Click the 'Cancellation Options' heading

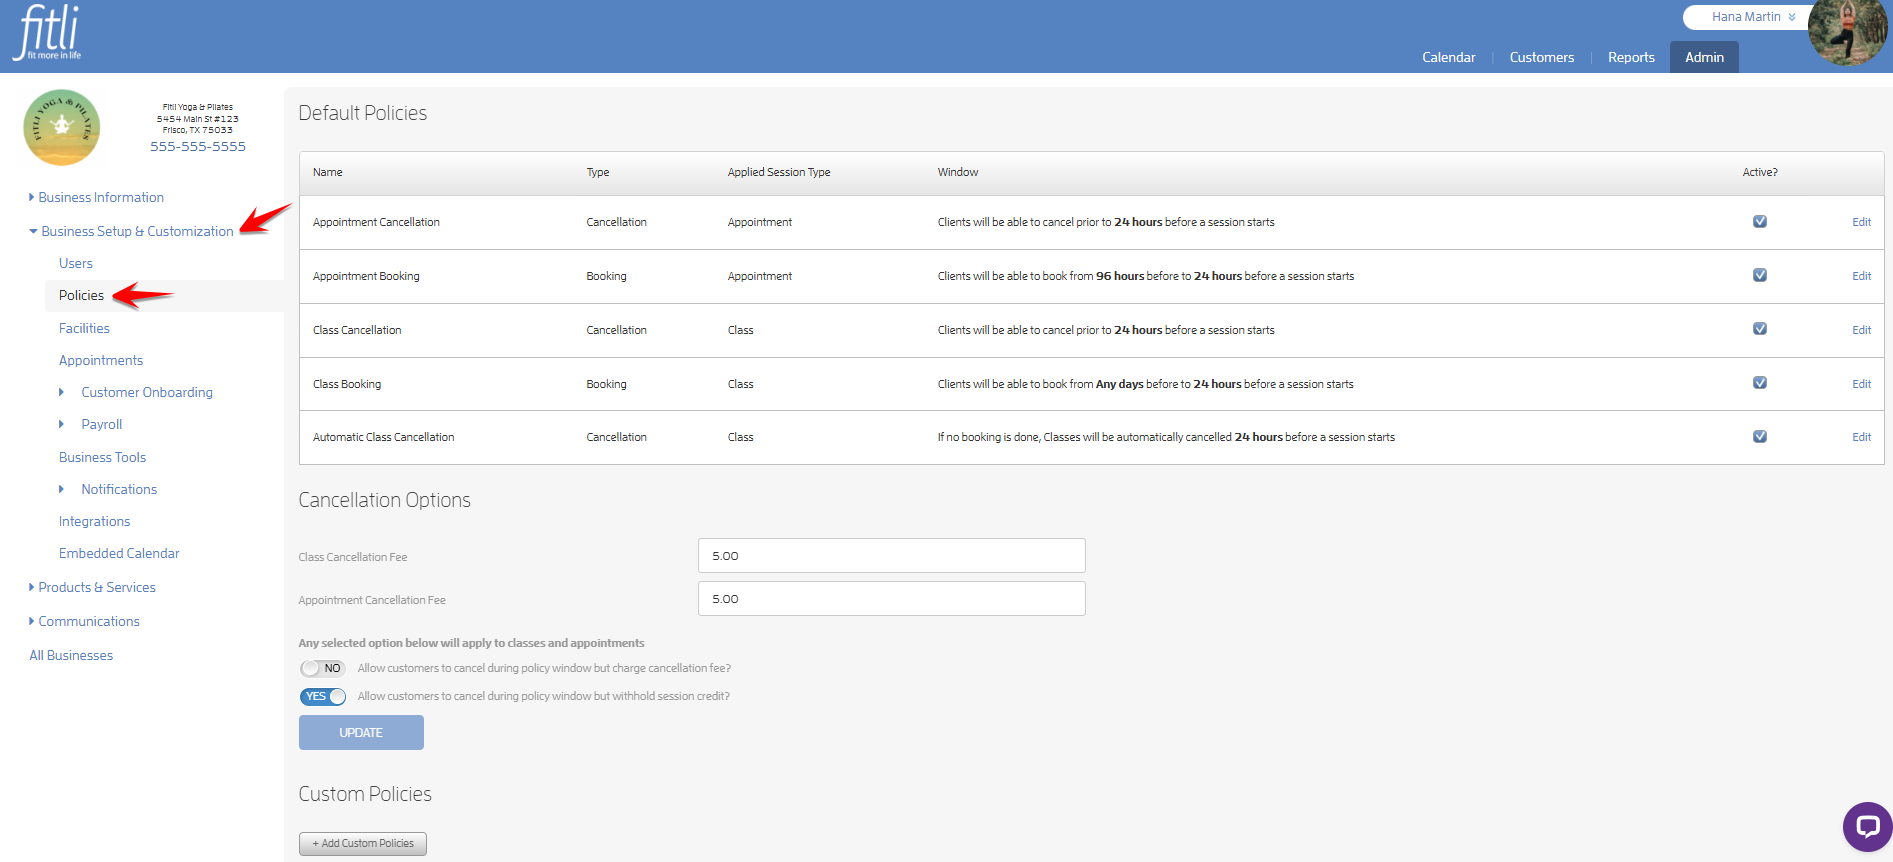point(385,500)
